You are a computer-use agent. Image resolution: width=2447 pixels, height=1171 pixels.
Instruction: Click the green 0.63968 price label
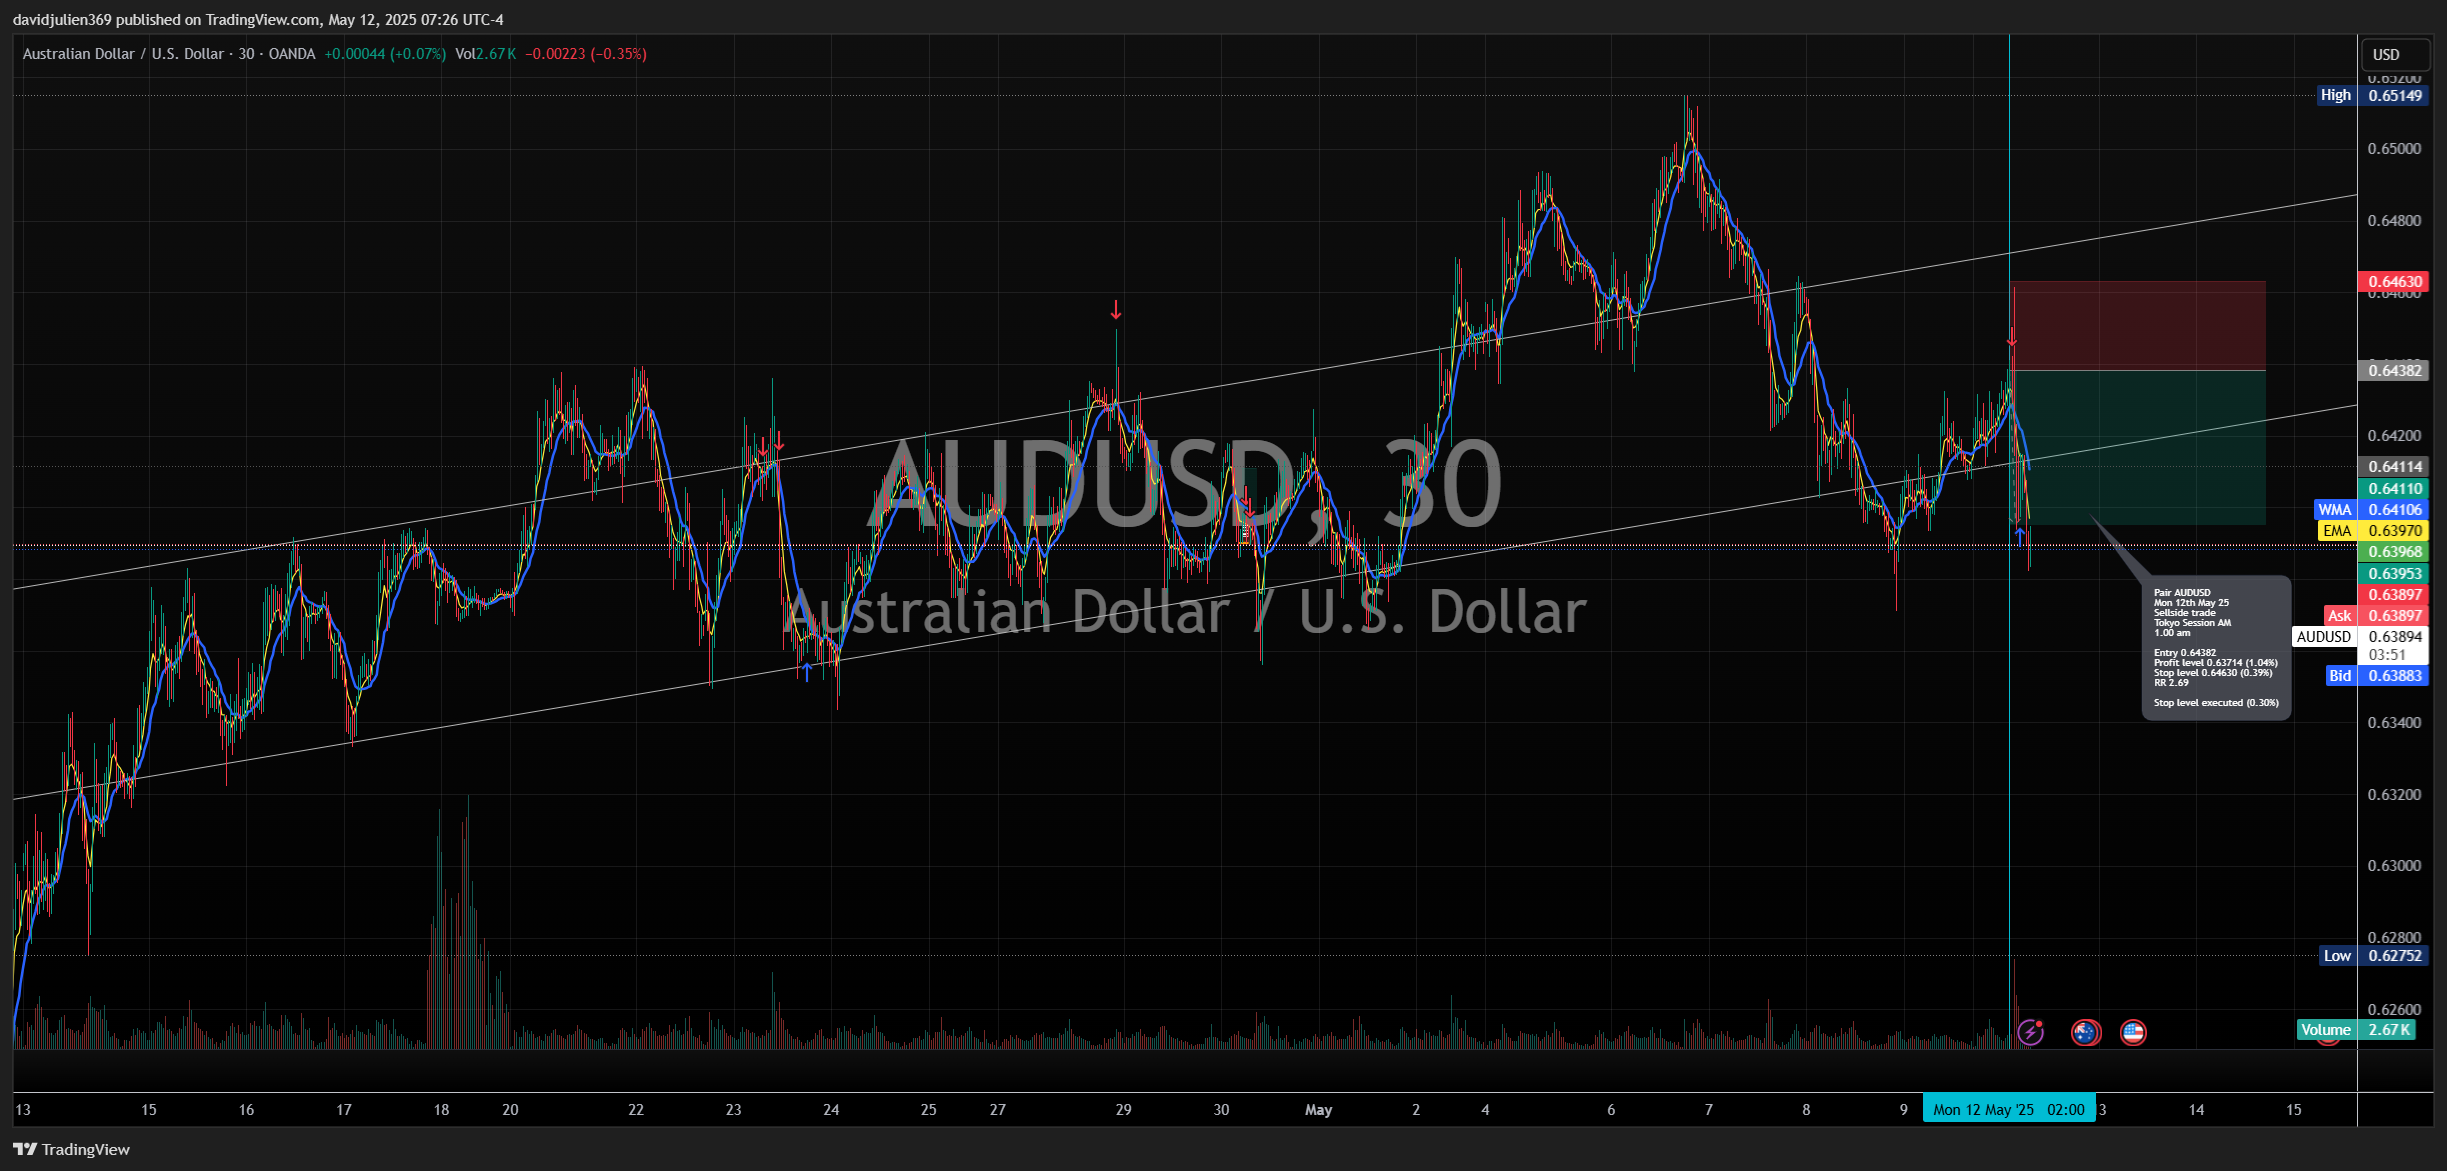coord(2393,551)
